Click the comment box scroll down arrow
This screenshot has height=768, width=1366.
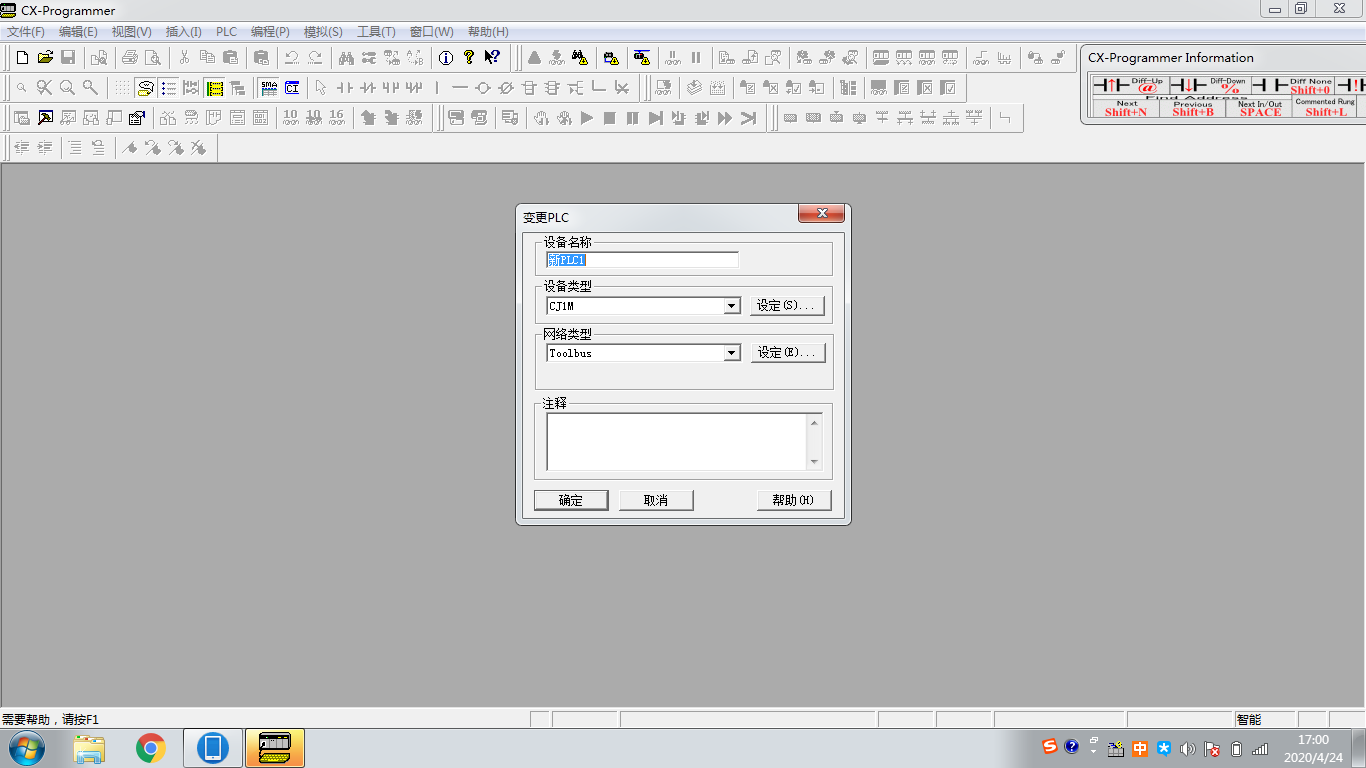[815, 462]
